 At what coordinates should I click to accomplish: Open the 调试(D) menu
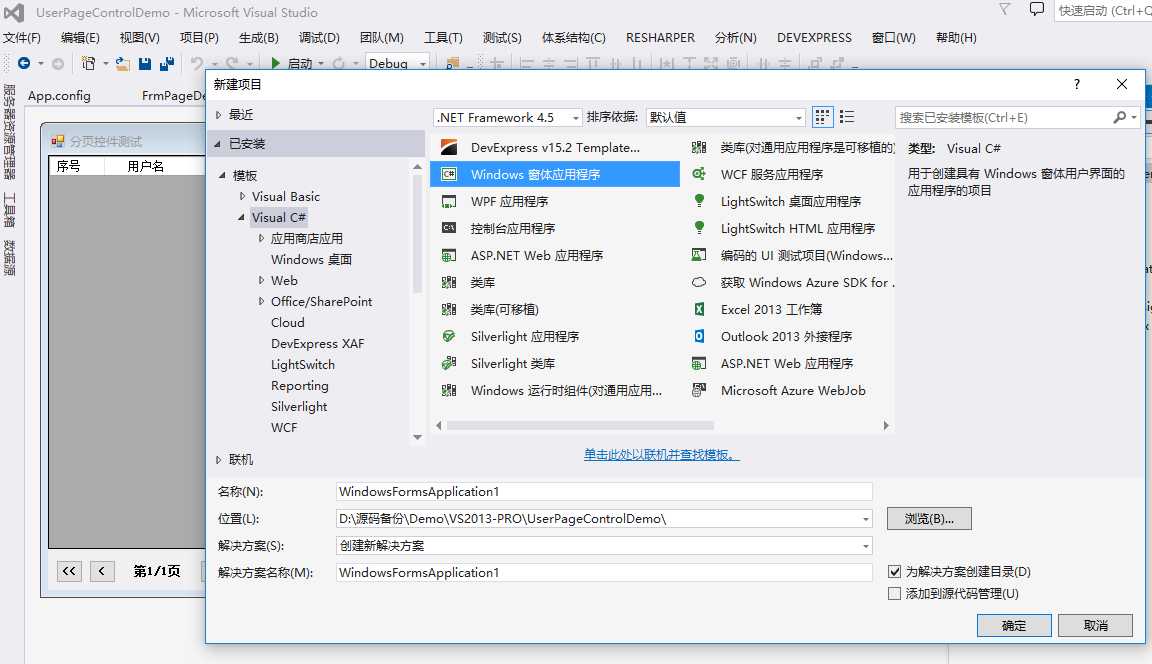(x=319, y=37)
